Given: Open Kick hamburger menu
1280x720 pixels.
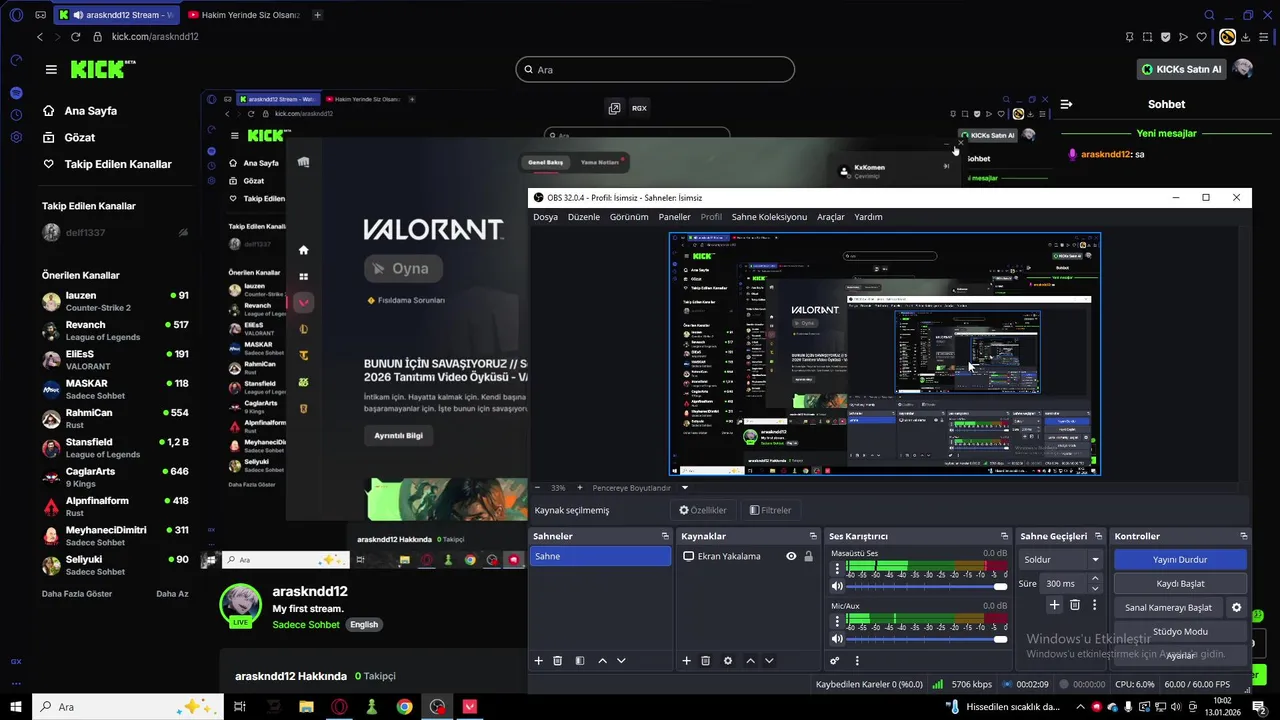Looking at the screenshot, I should [x=51, y=69].
